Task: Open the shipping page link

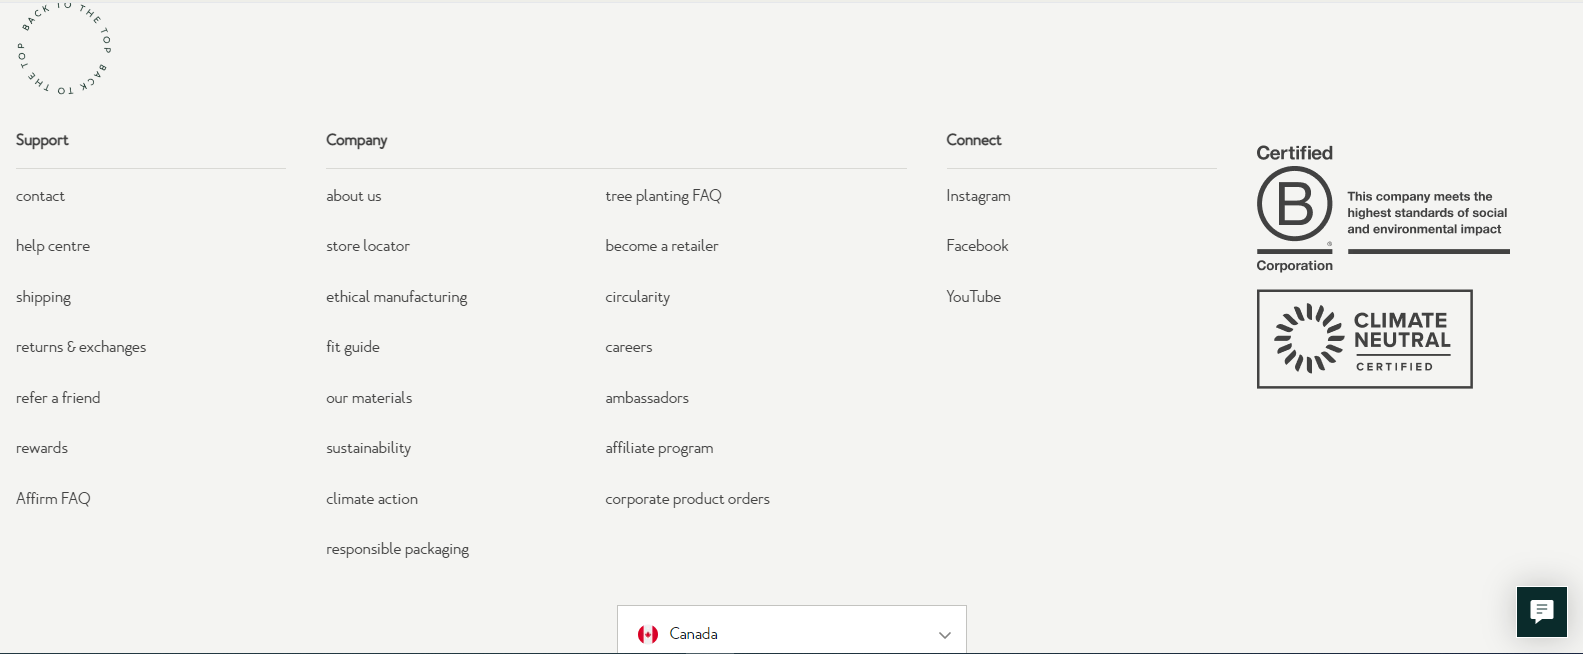Action: 43,297
